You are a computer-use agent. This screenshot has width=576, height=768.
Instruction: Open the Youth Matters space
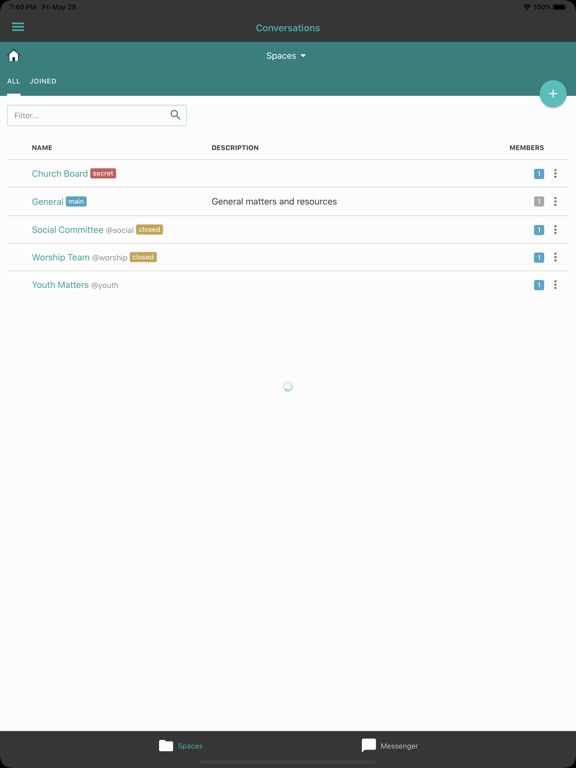[60, 285]
